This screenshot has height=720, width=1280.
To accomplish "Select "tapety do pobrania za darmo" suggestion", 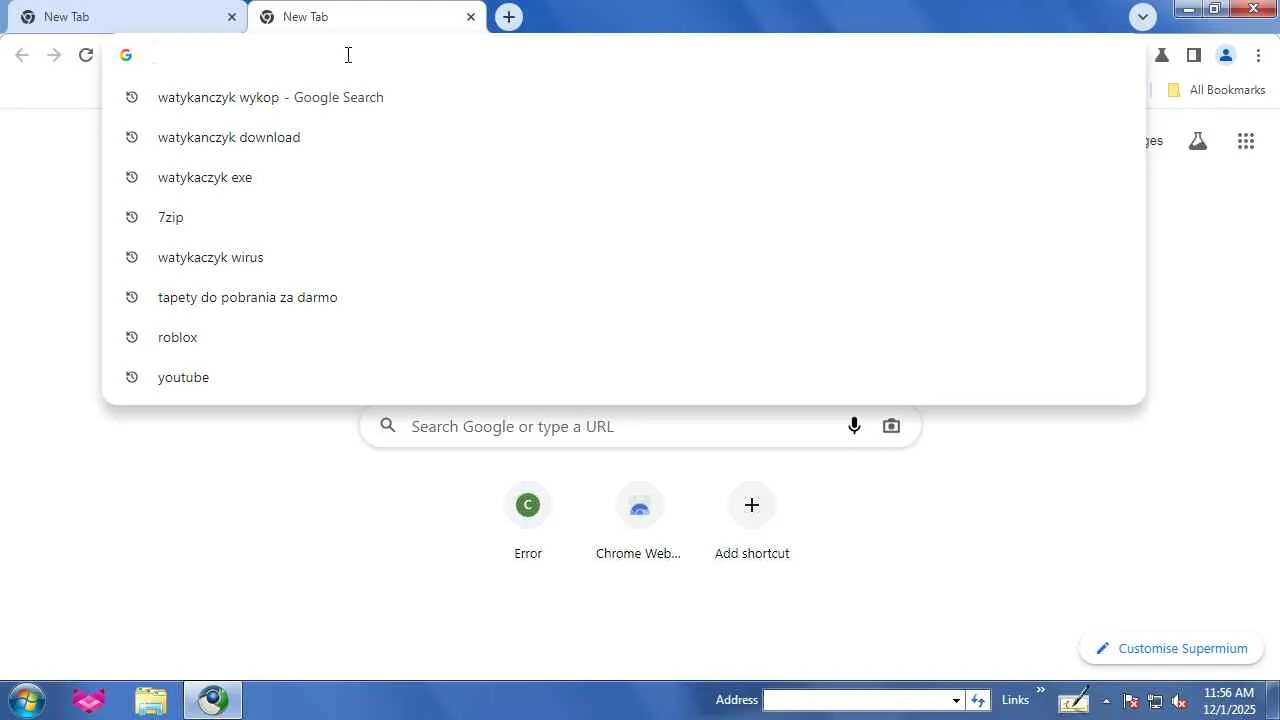I will 624,297.
